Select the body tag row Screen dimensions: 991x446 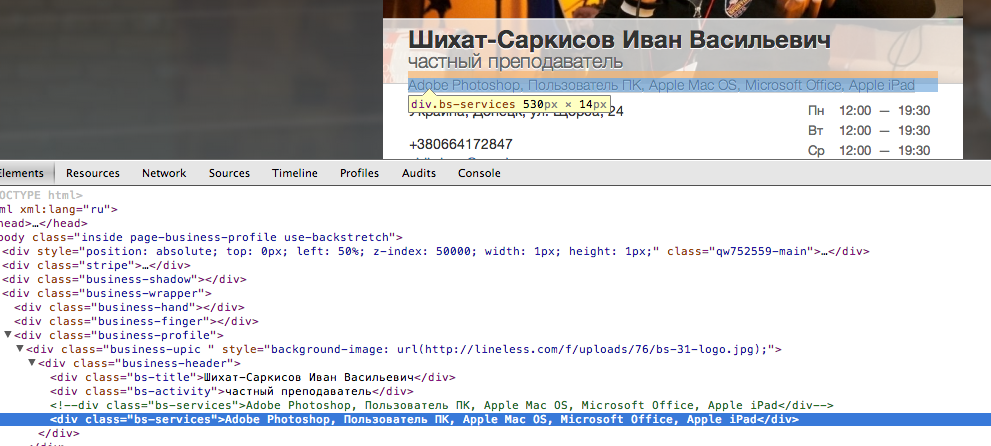201,237
